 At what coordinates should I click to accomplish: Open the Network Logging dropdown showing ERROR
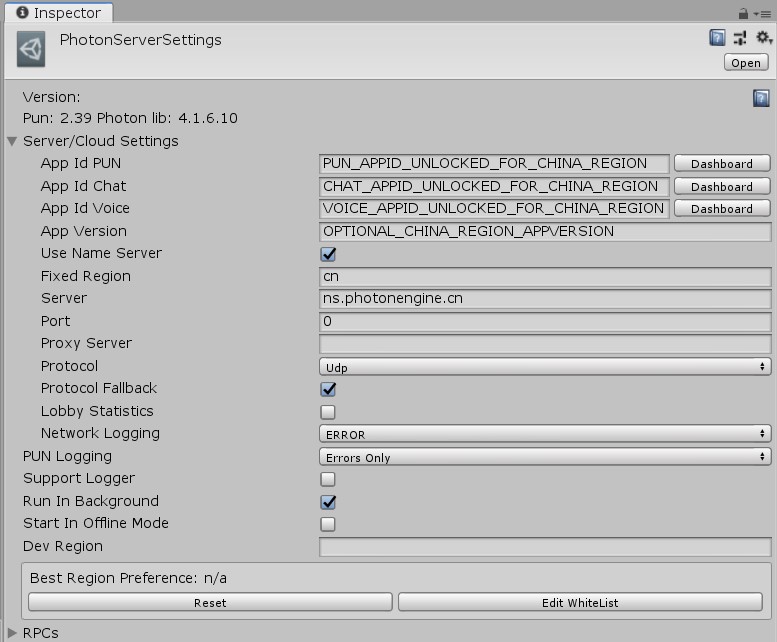pos(545,434)
